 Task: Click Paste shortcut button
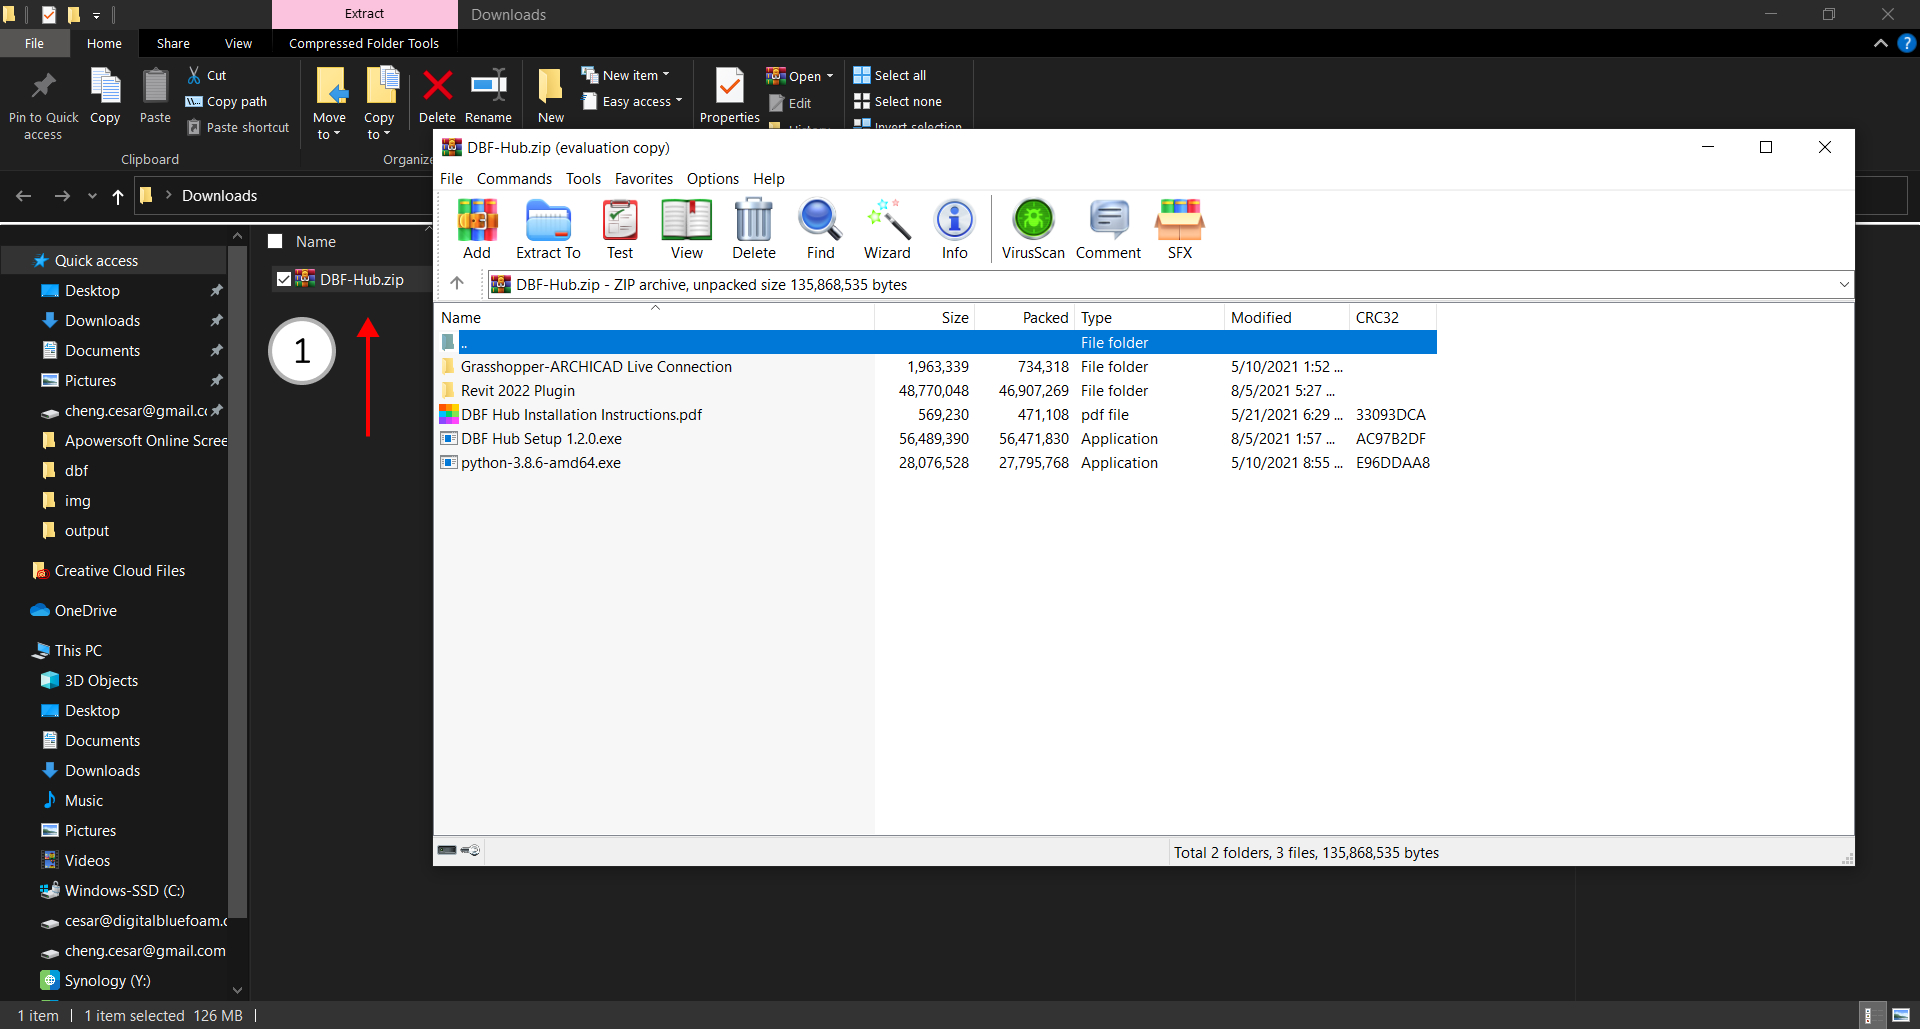coord(238,127)
